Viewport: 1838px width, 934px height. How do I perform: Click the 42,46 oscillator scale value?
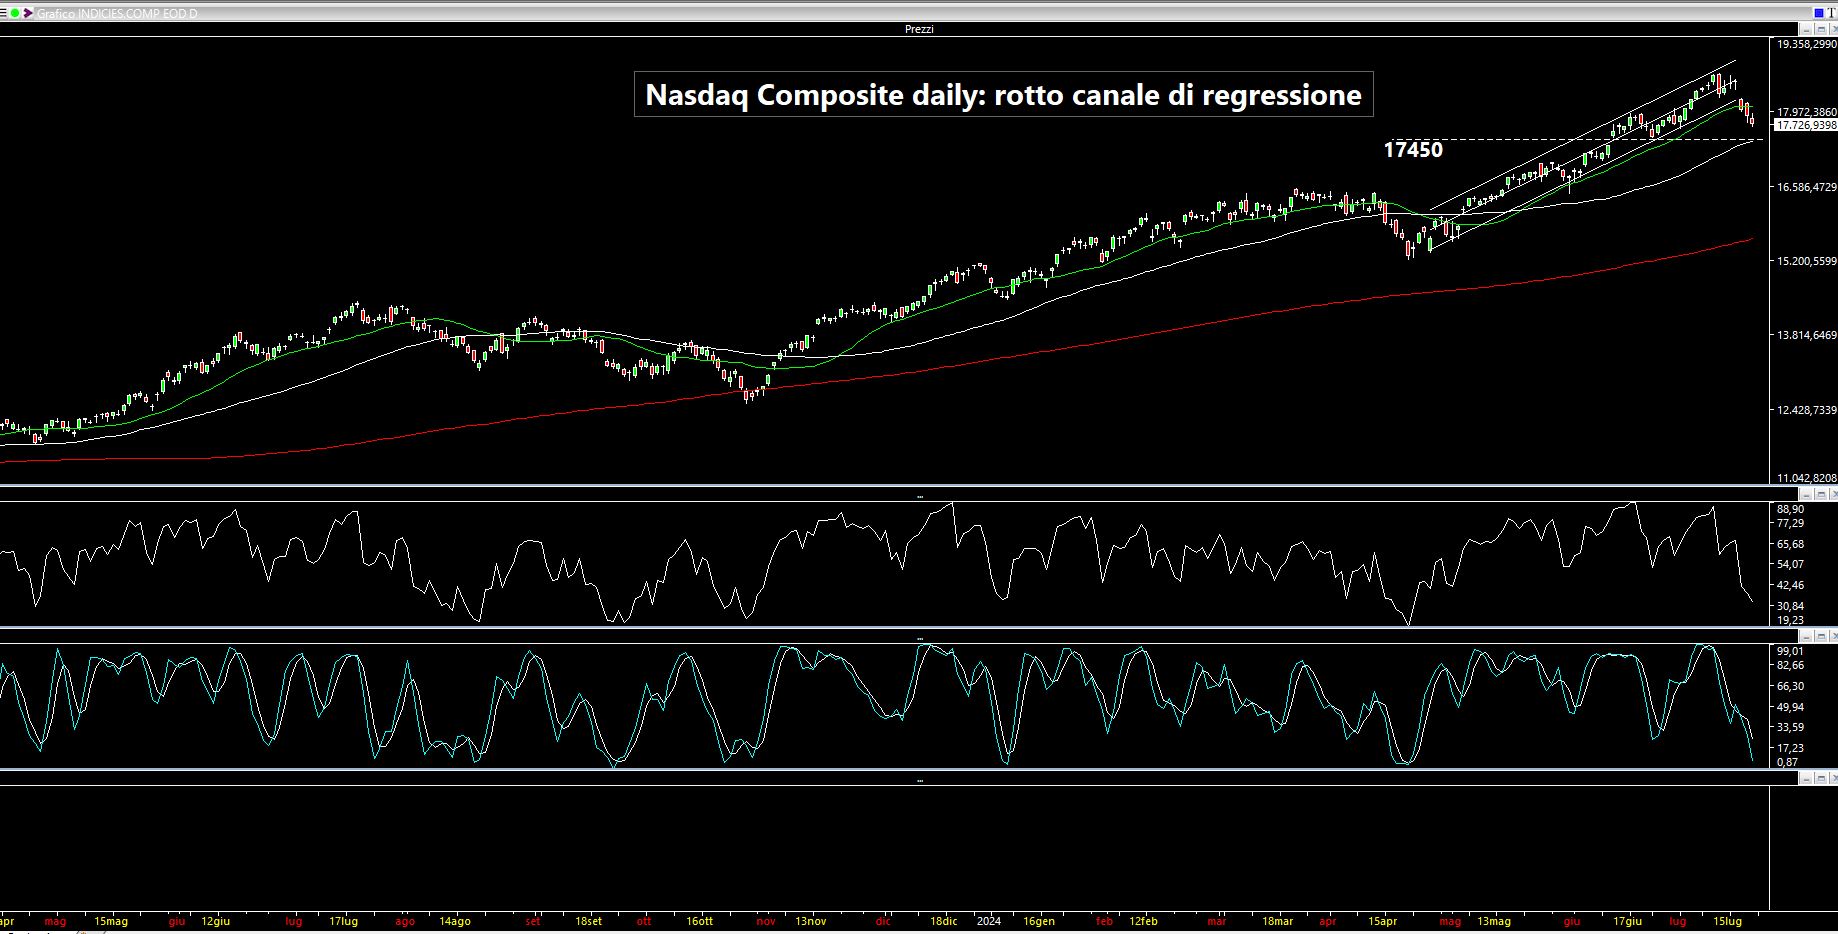coord(1790,585)
